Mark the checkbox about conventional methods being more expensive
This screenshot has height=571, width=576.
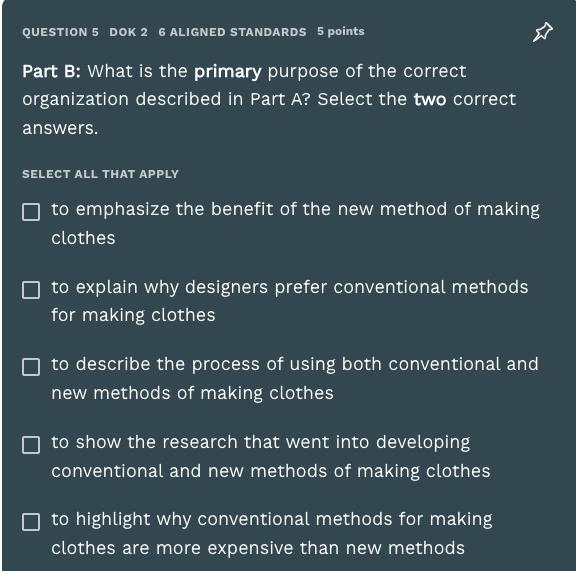tap(31, 522)
